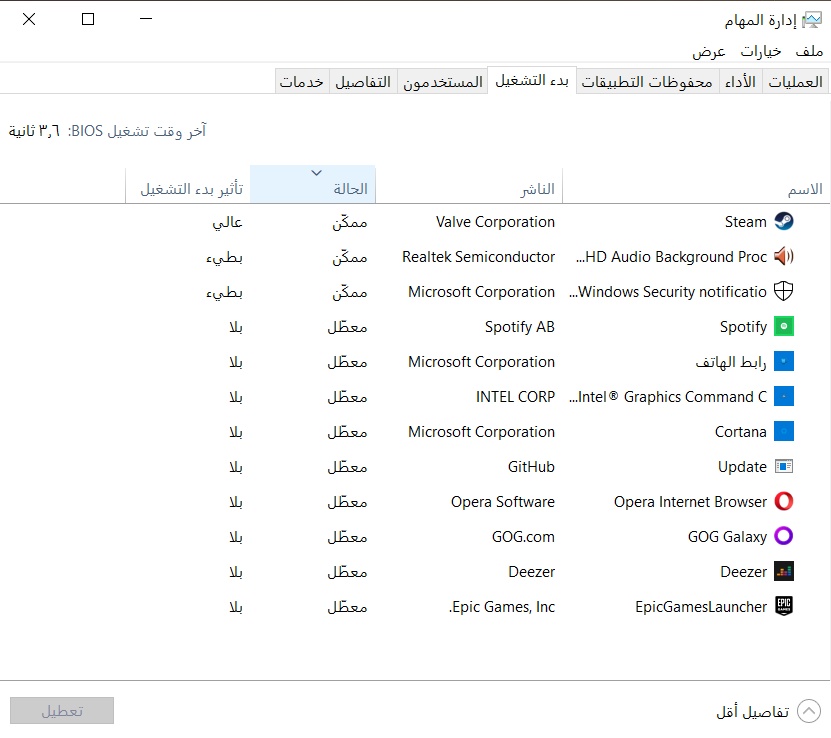Viewport: 831px width, 738px height.
Task: Select the GOG Galaxy row name
Action: [727, 537]
